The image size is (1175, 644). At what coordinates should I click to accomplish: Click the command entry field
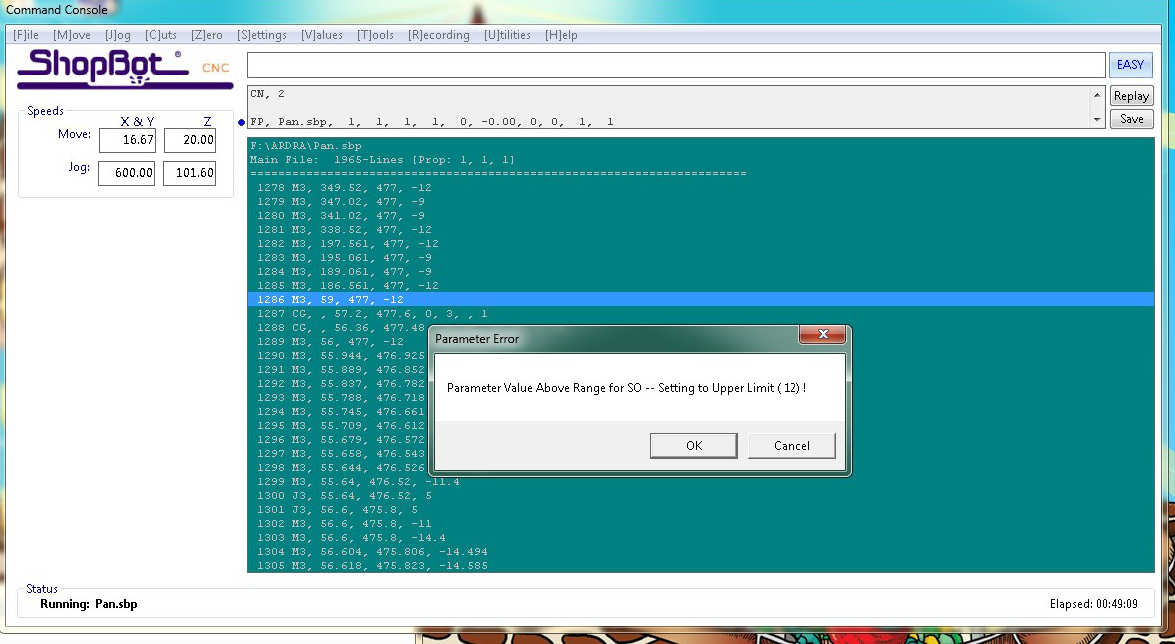click(676, 64)
